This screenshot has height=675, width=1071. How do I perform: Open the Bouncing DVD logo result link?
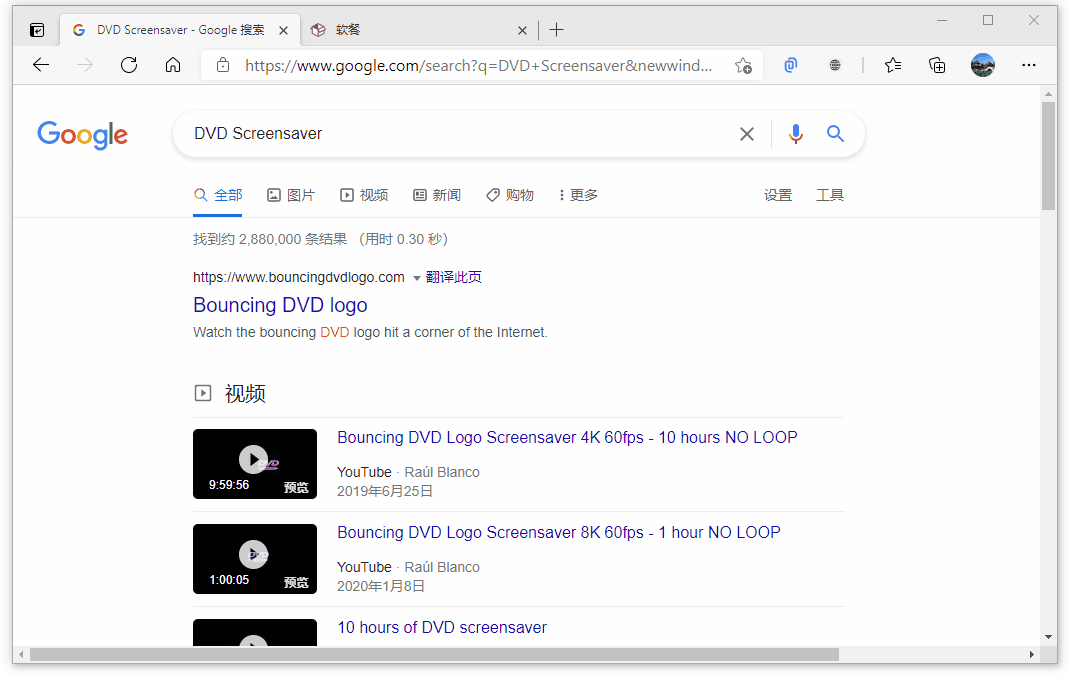coord(280,305)
